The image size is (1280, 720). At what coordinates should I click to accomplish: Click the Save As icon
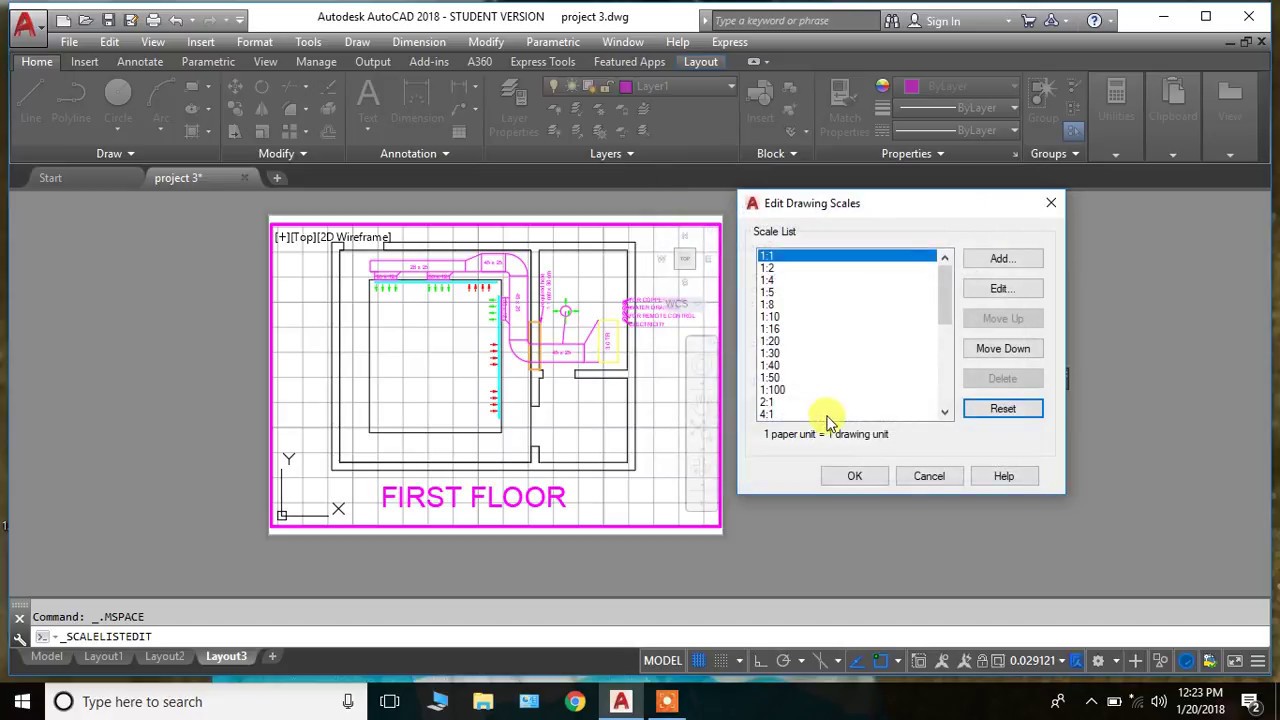[x=130, y=20]
